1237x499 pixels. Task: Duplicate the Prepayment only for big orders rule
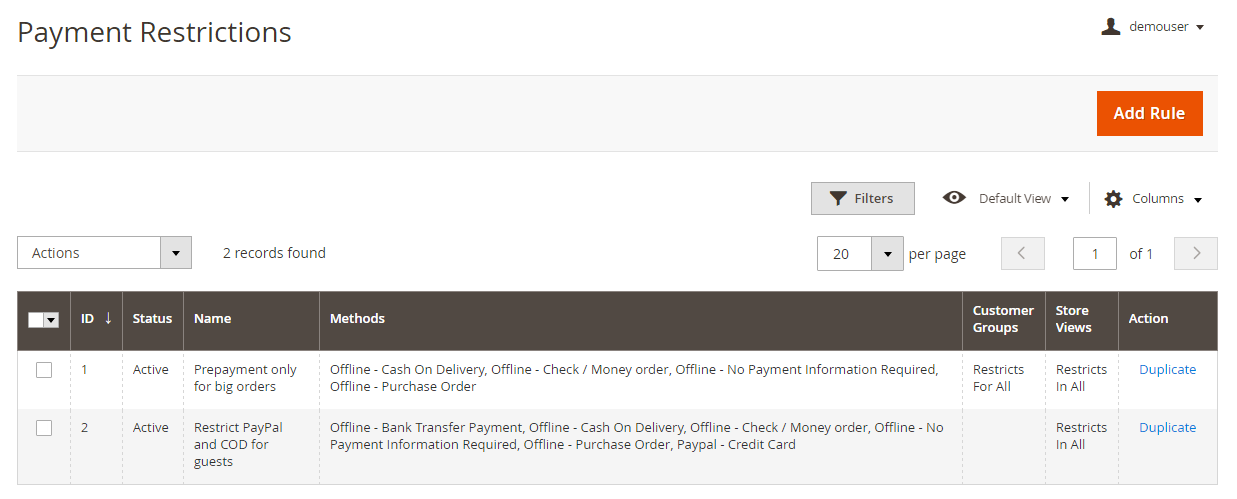pyautogui.click(x=1167, y=369)
